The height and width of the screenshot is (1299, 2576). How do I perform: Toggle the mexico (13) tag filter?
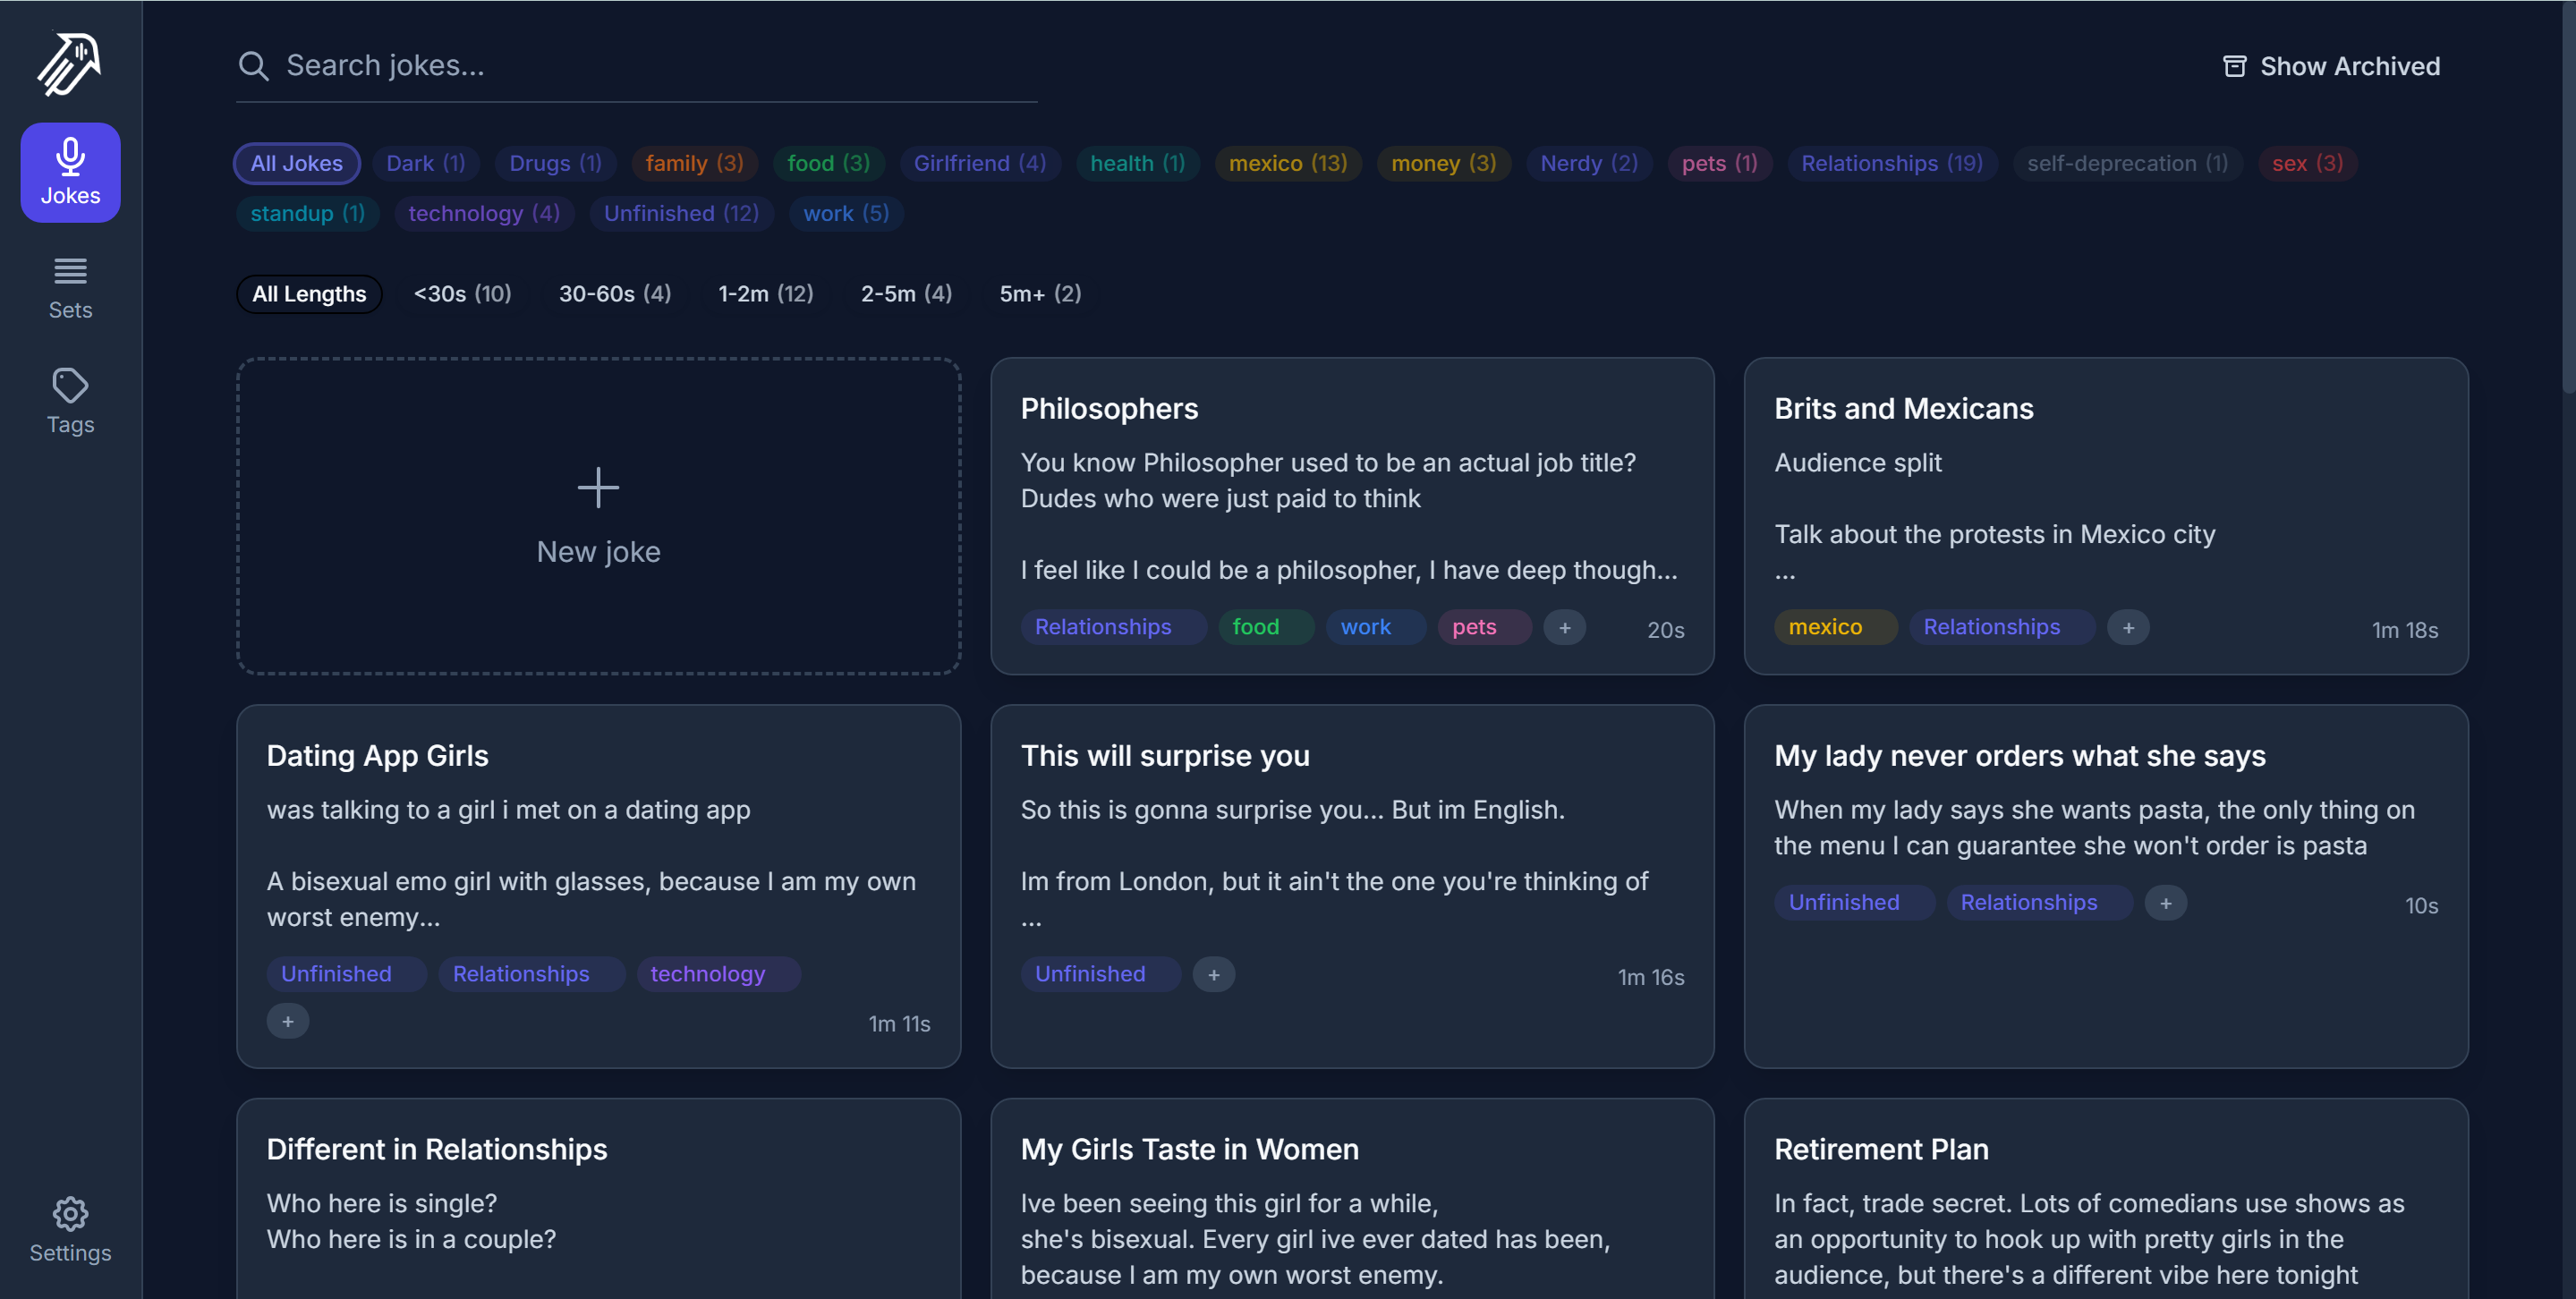(1287, 163)
